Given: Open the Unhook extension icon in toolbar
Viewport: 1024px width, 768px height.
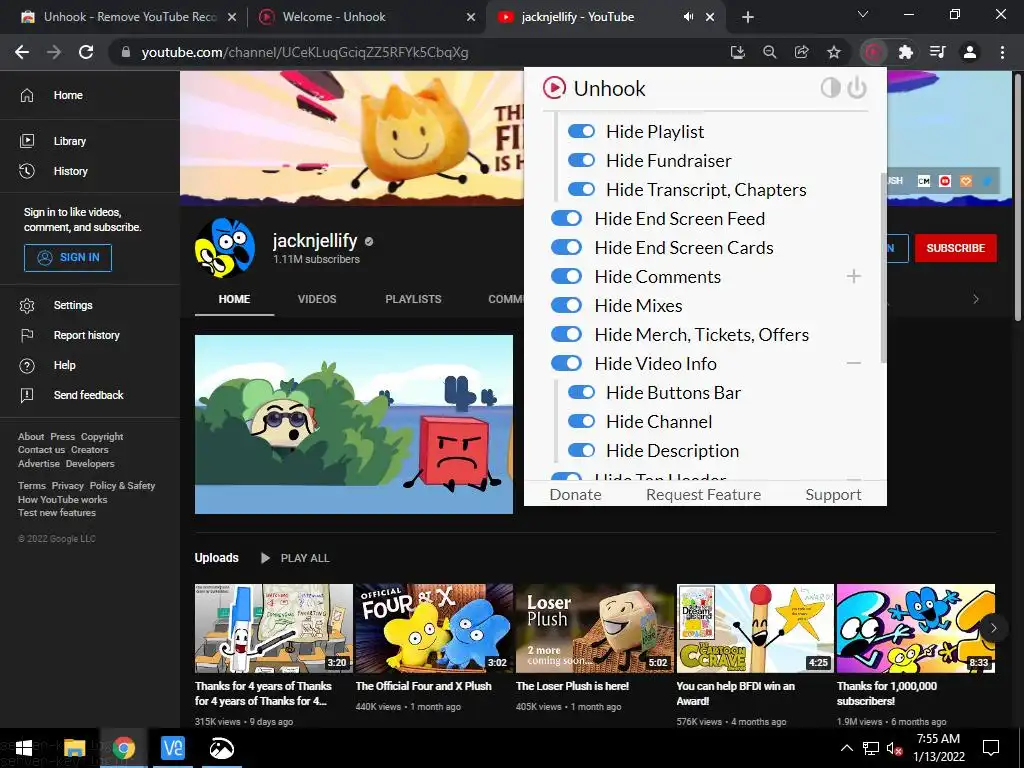Looking at the screenshot, I should (x=873, y=52).
